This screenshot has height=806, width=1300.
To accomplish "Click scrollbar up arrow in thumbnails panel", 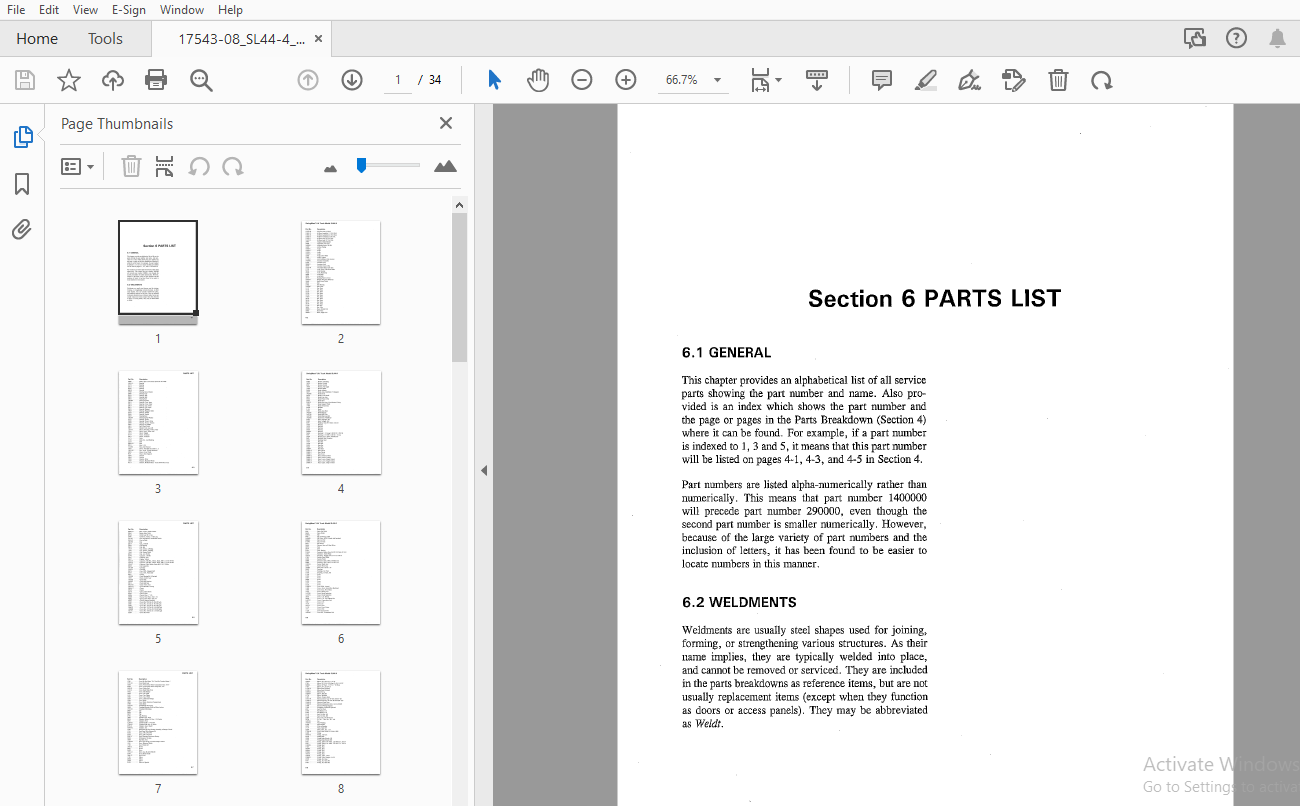I will [459, 205].
